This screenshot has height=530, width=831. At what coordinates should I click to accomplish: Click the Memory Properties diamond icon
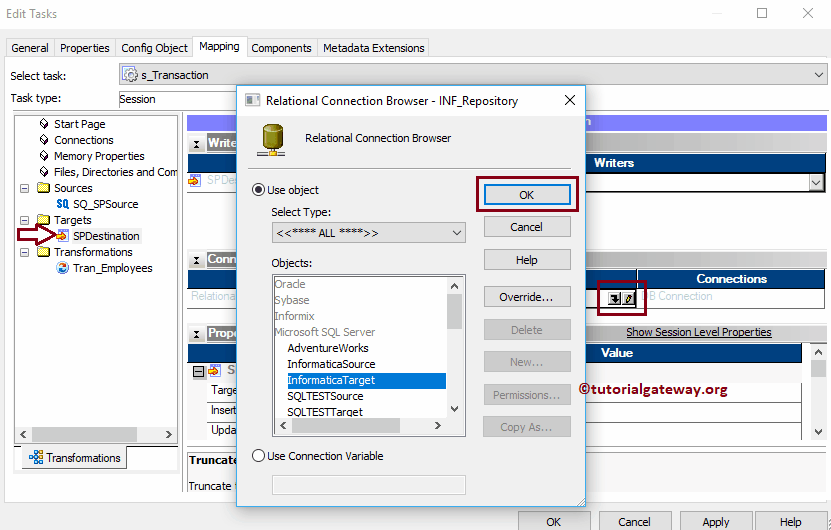tap(44, 156)
